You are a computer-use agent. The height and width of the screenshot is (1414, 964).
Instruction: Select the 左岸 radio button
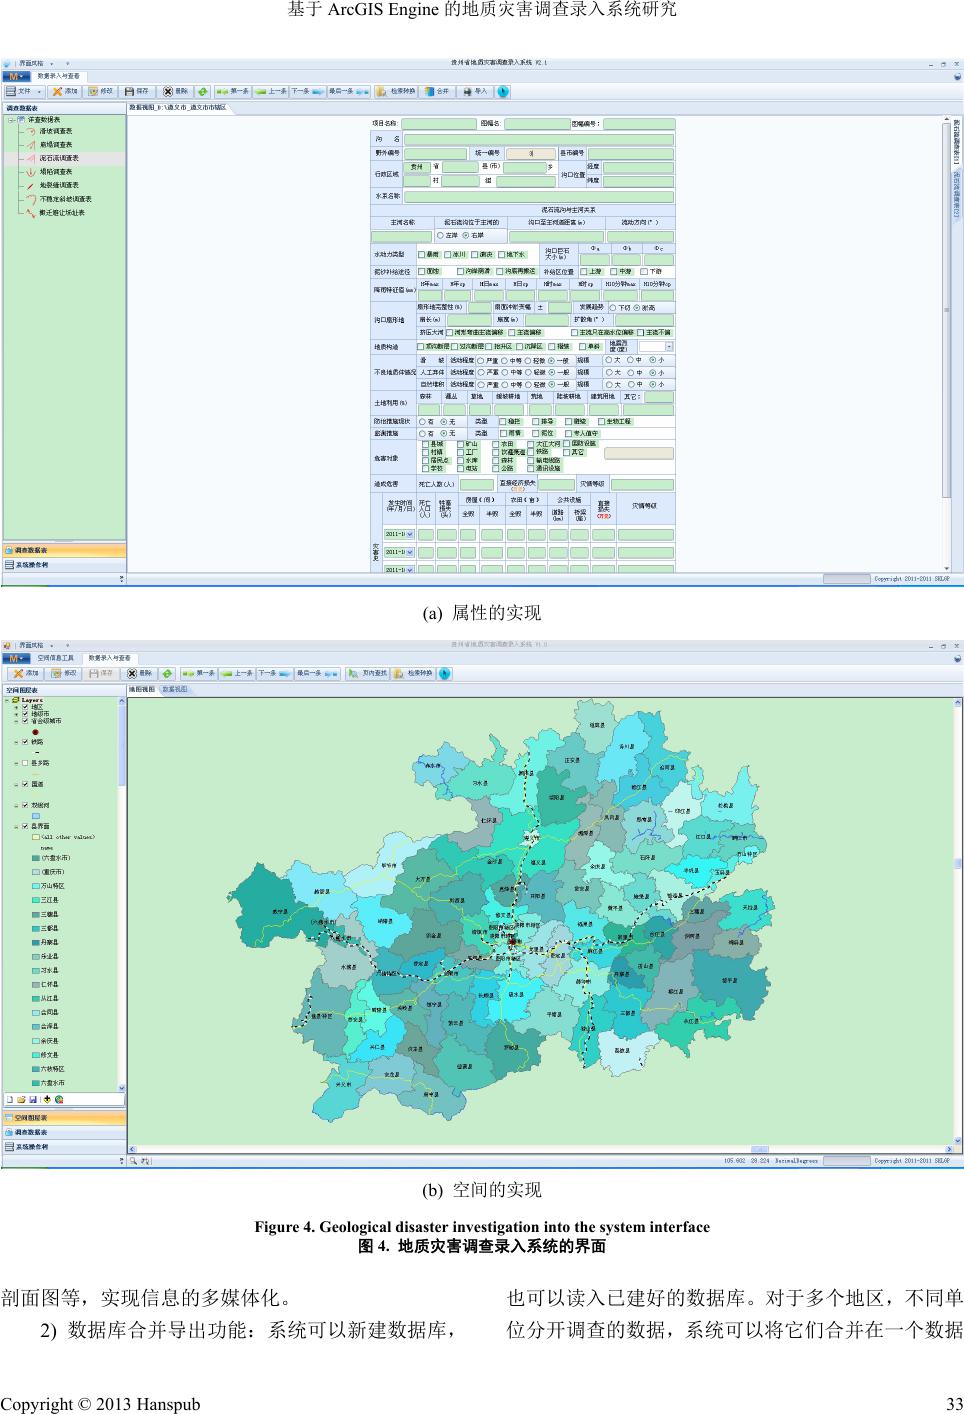[440, 236]
